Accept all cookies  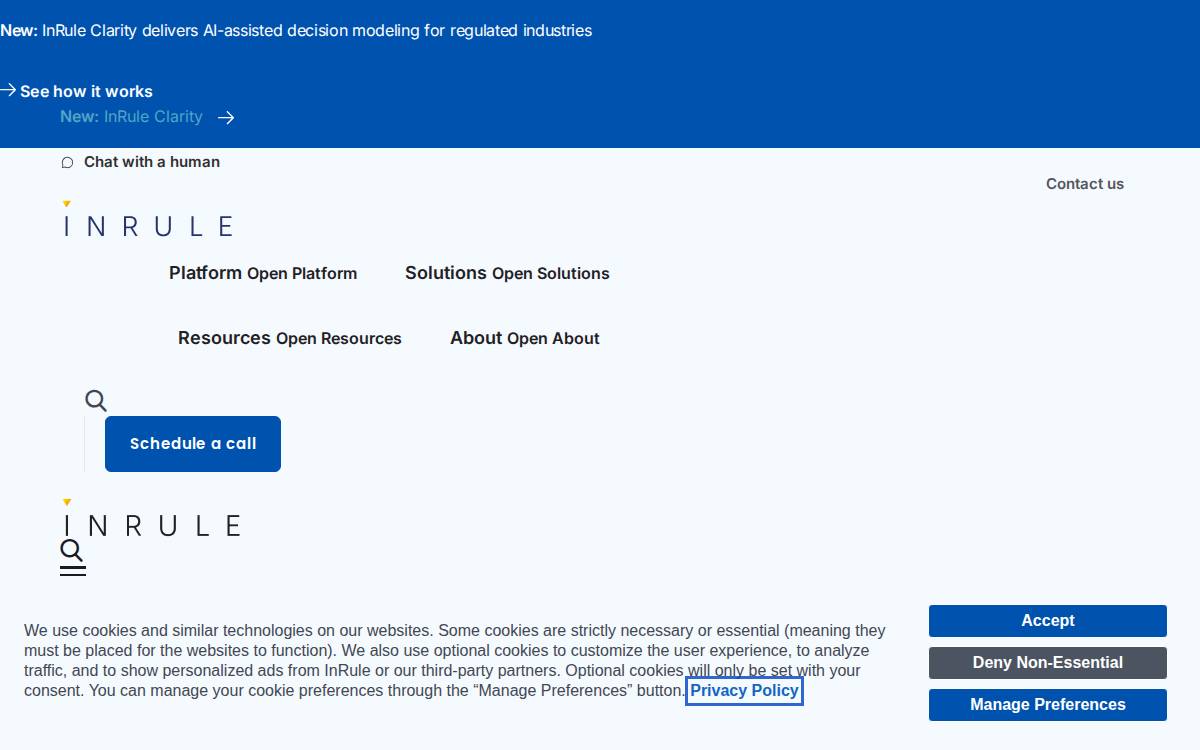click(x=1048, y=621)
